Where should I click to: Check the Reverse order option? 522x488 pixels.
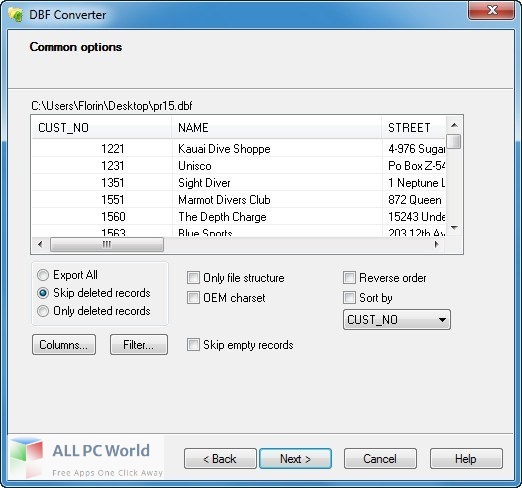pyautogui.click(x=349, y=277)
